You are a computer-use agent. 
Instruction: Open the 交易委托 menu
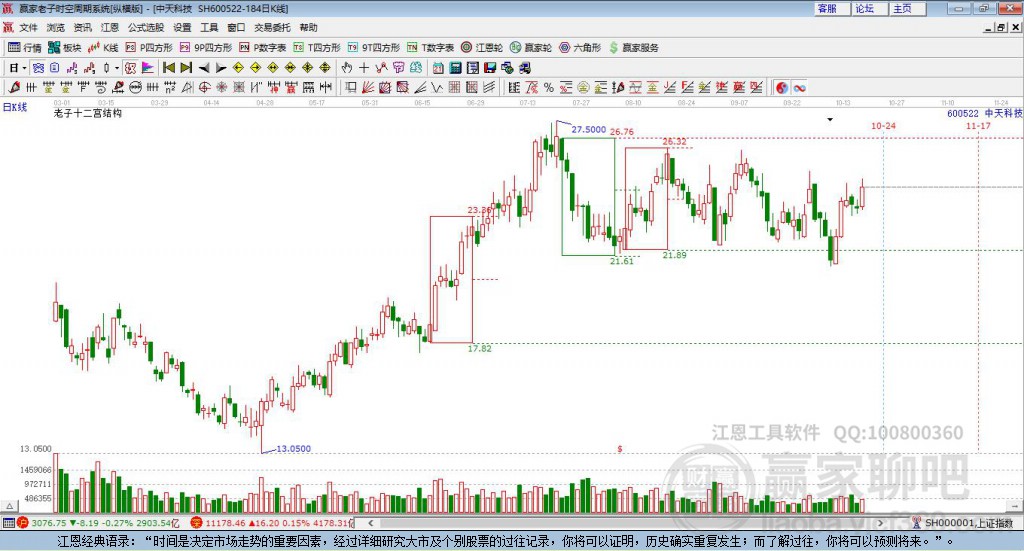[272, 27]
